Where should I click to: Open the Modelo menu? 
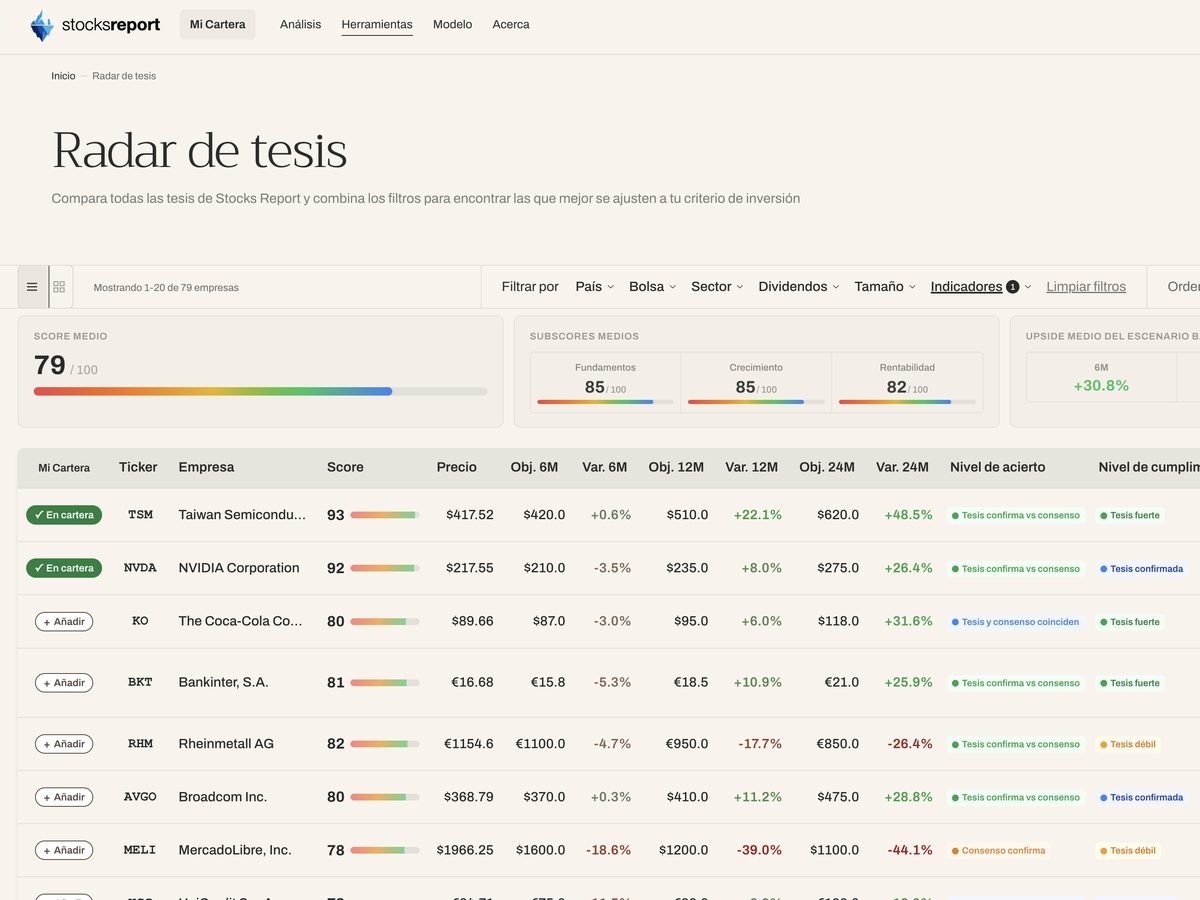tap(452, 24)
